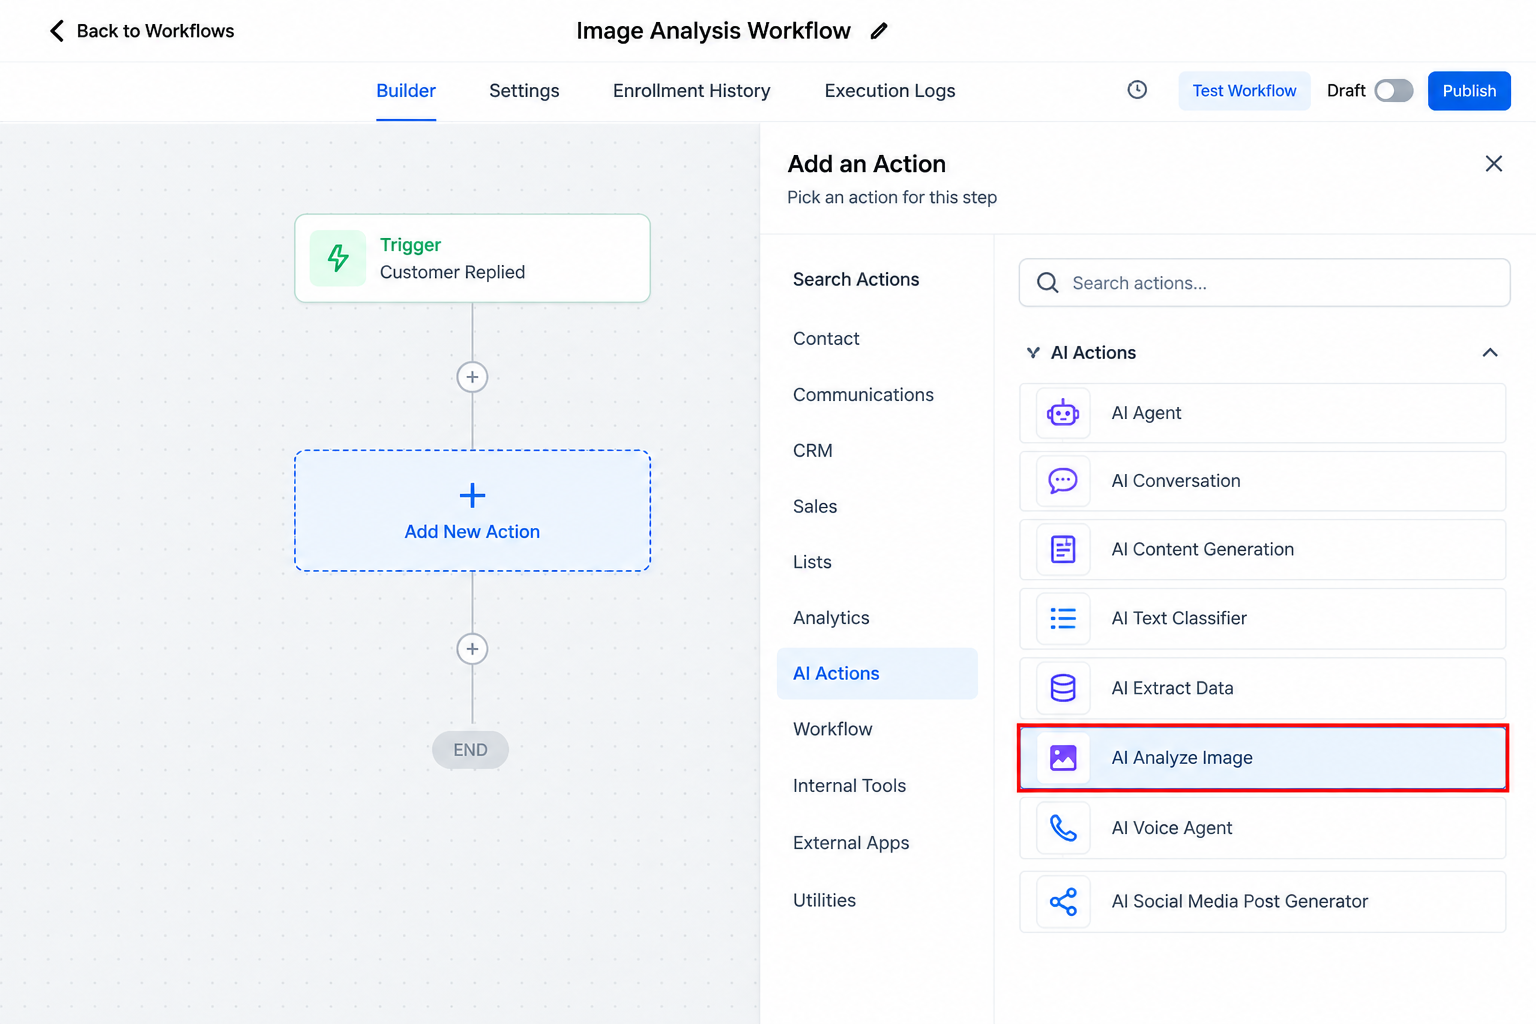Select the Utilities action category
1536x1024 pixels.
click(x=824, y=900)
